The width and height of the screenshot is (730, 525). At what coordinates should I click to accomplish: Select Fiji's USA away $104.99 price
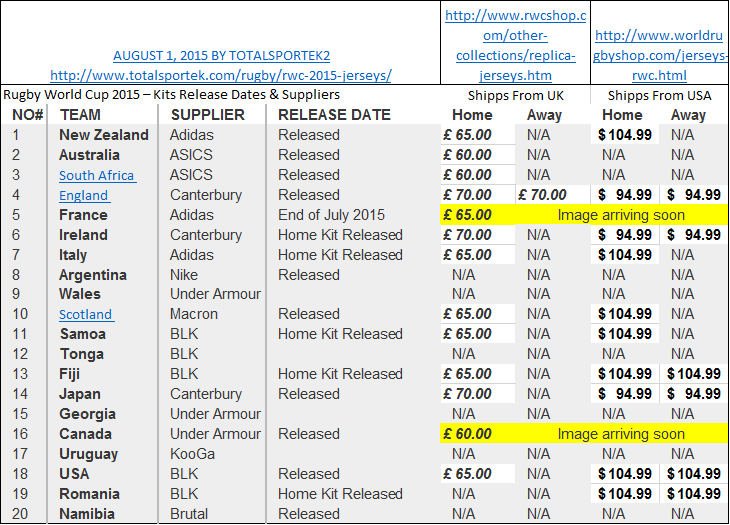[694, 374]
